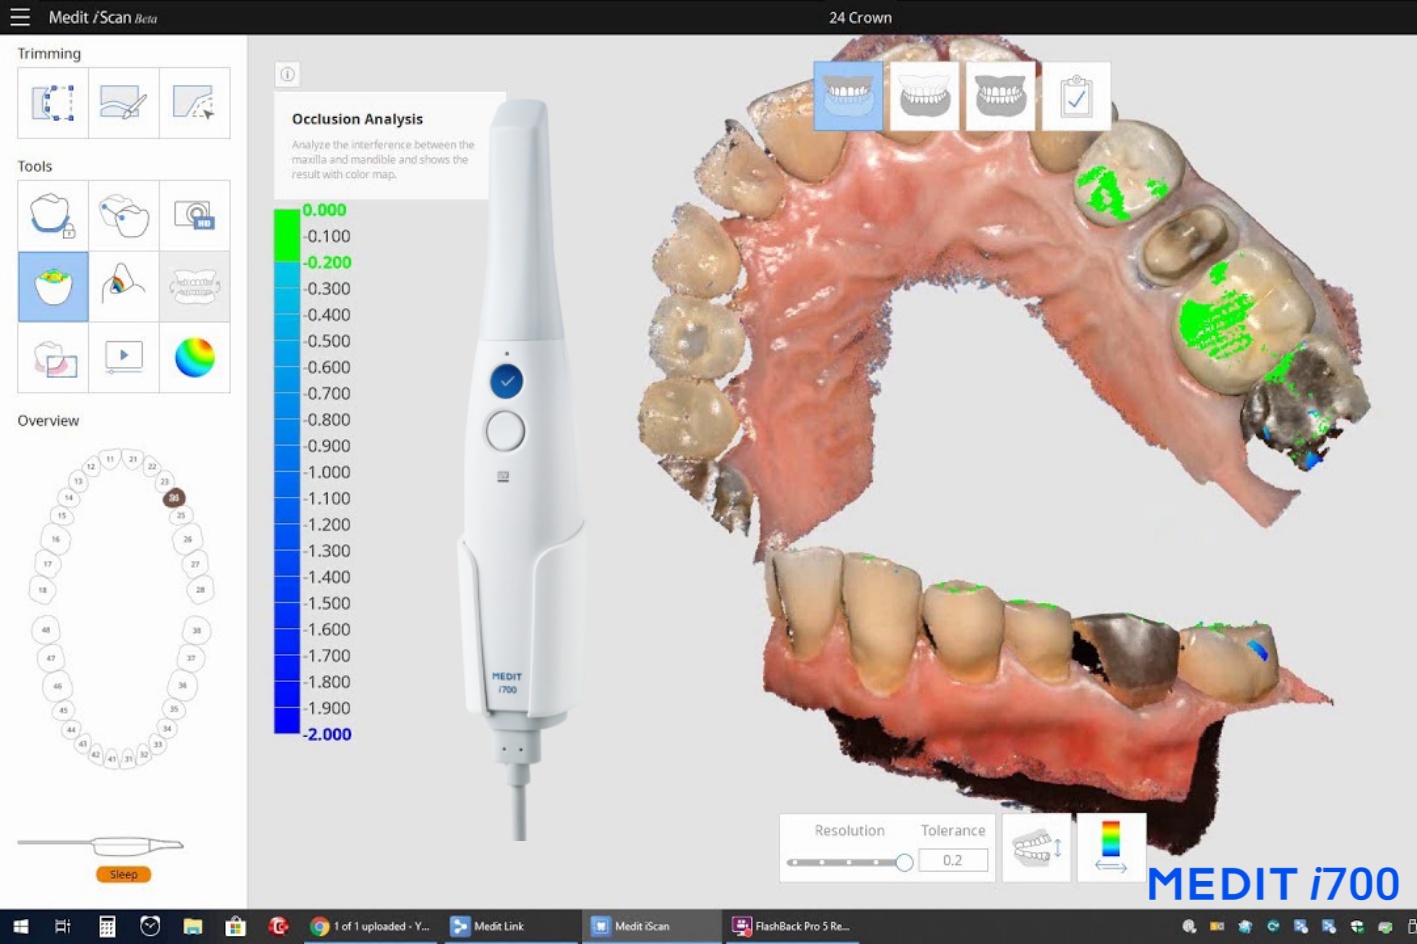Activate the HD camera capture tool
This screenshot has height=944, width=1417.
[x=195, y=215]
